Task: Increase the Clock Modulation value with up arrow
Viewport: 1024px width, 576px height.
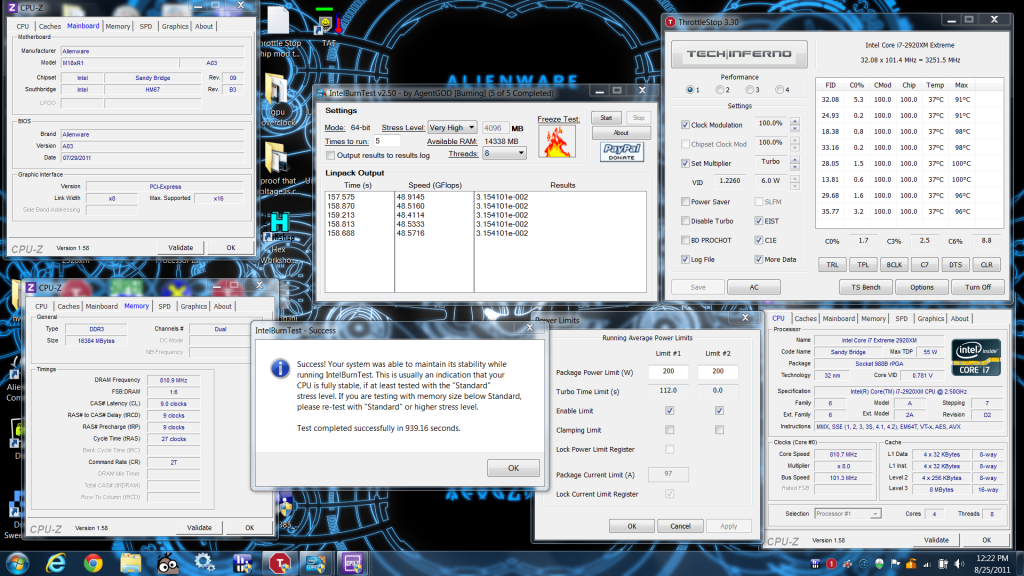Action: pyautogui.click(x=795, y=121)
